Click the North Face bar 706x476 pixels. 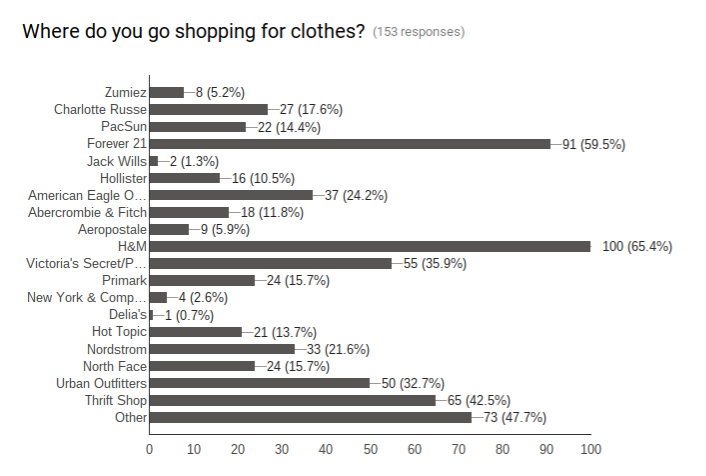pos(202,366)
